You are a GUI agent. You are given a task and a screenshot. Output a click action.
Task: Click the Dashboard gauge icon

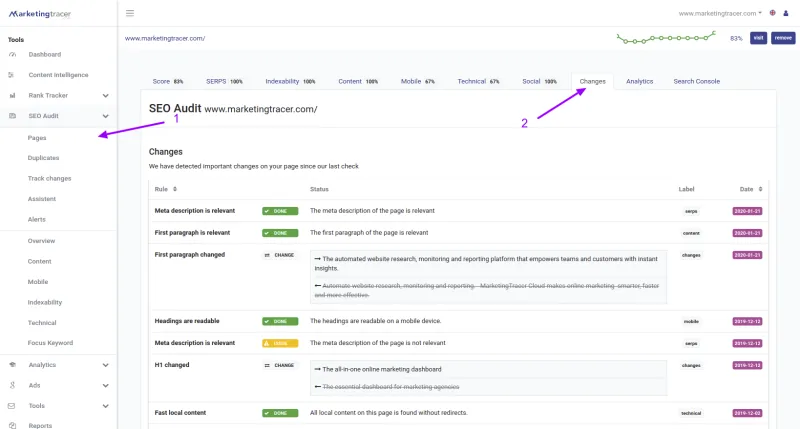pos(12,55)
